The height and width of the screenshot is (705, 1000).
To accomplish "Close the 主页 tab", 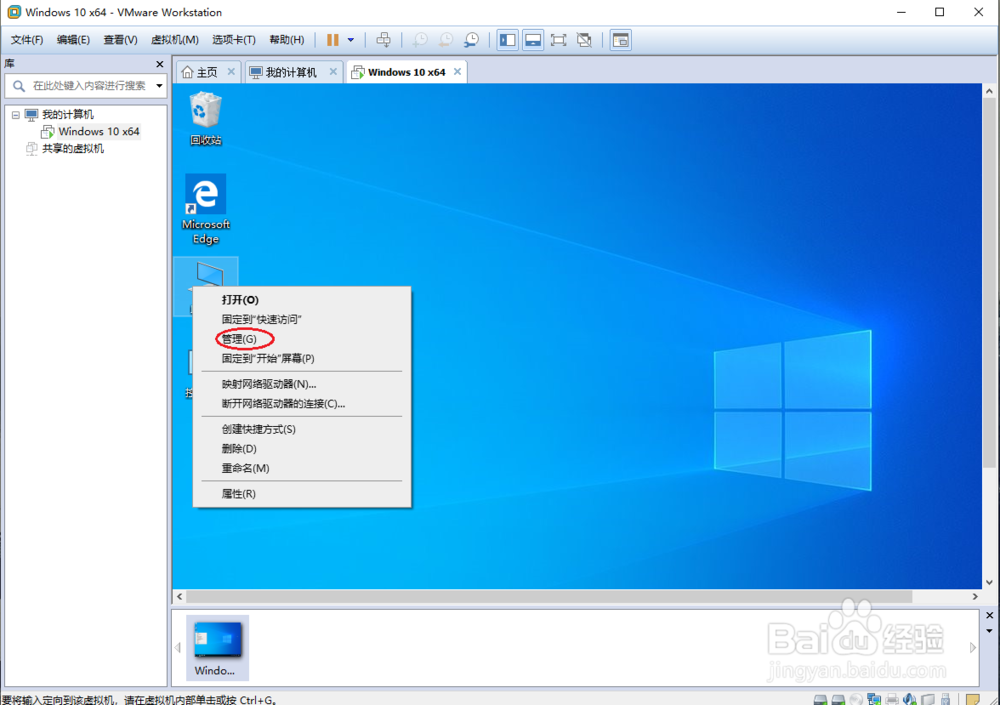I will pos(231,71).
